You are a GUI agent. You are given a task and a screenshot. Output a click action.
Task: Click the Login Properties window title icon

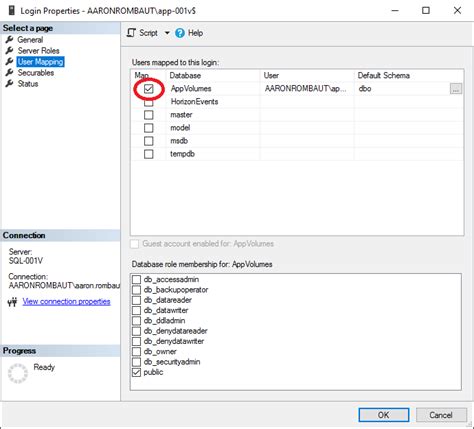[x=12, y=10]
